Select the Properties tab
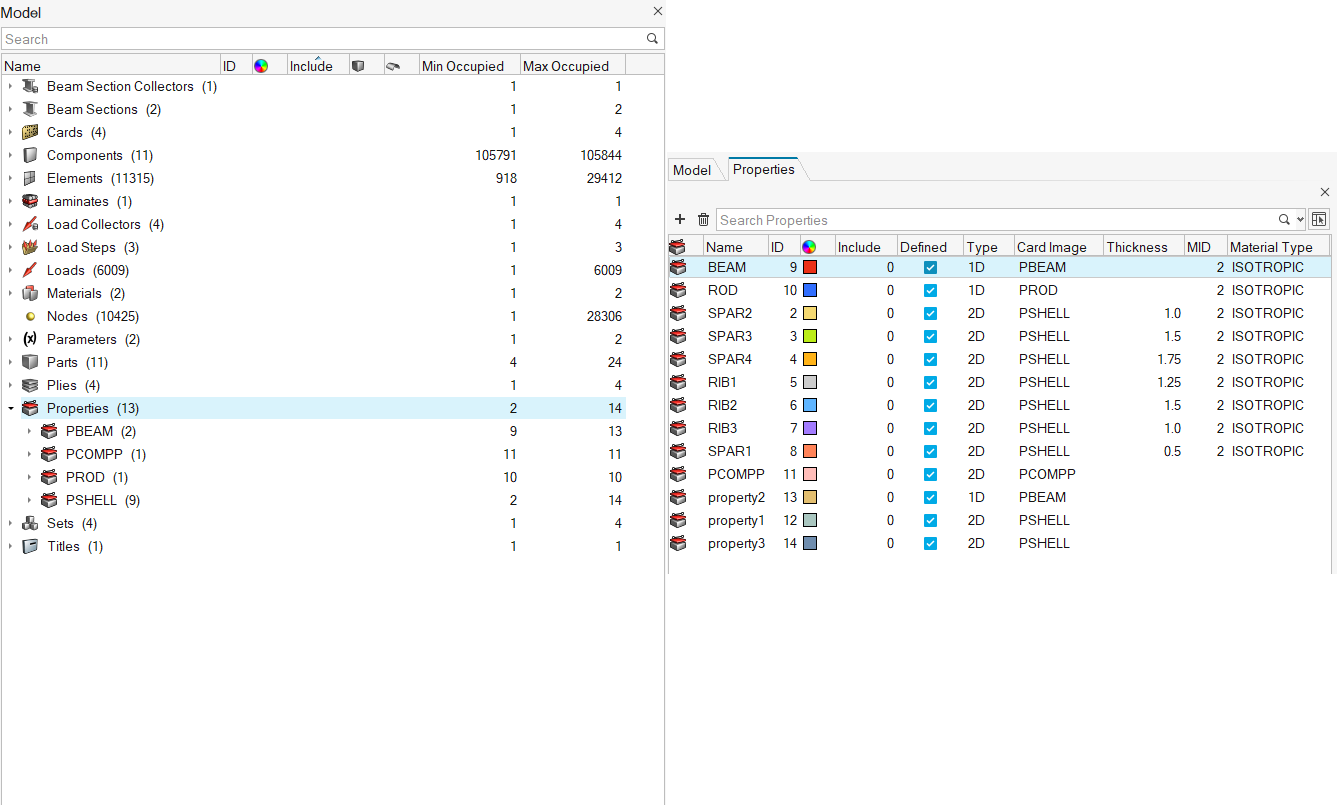 pos(763,170)
